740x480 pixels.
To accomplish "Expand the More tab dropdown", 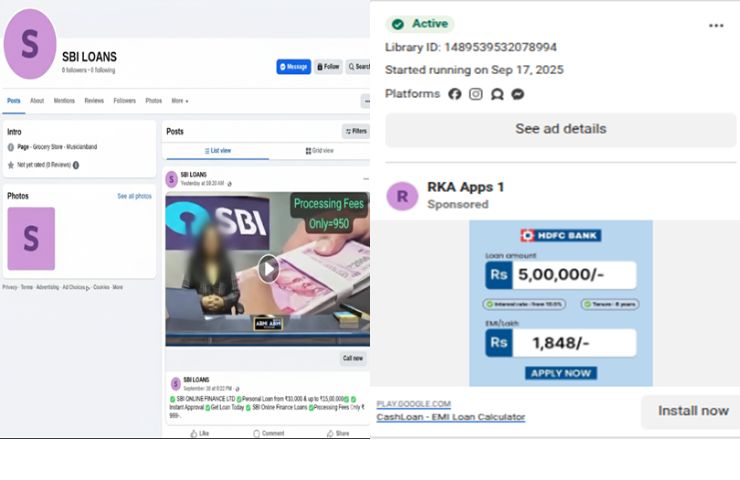I will pyautogui.click(x=179, y=101).
